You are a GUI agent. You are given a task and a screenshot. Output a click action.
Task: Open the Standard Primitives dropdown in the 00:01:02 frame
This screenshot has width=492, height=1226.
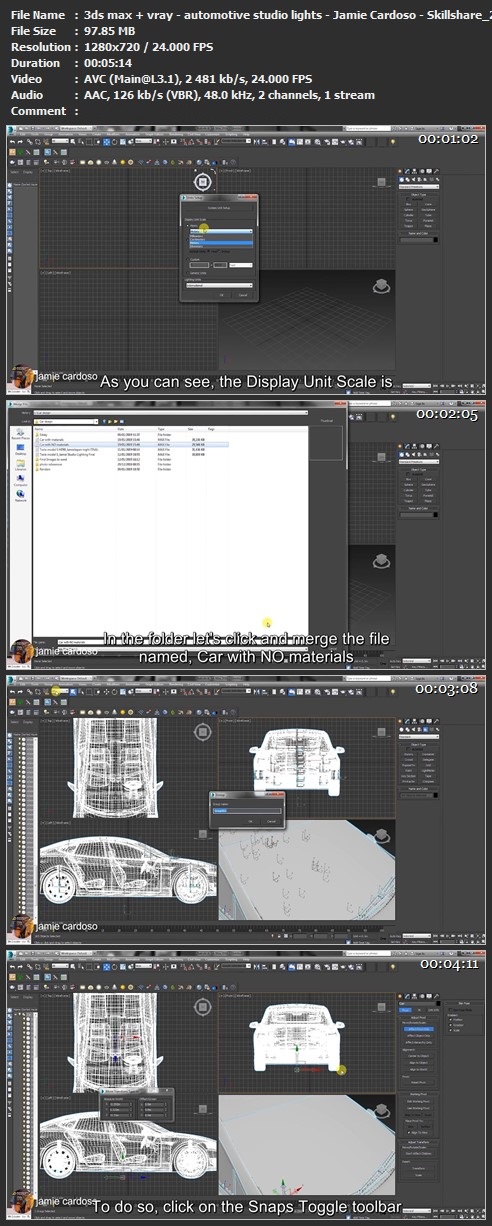418,187
